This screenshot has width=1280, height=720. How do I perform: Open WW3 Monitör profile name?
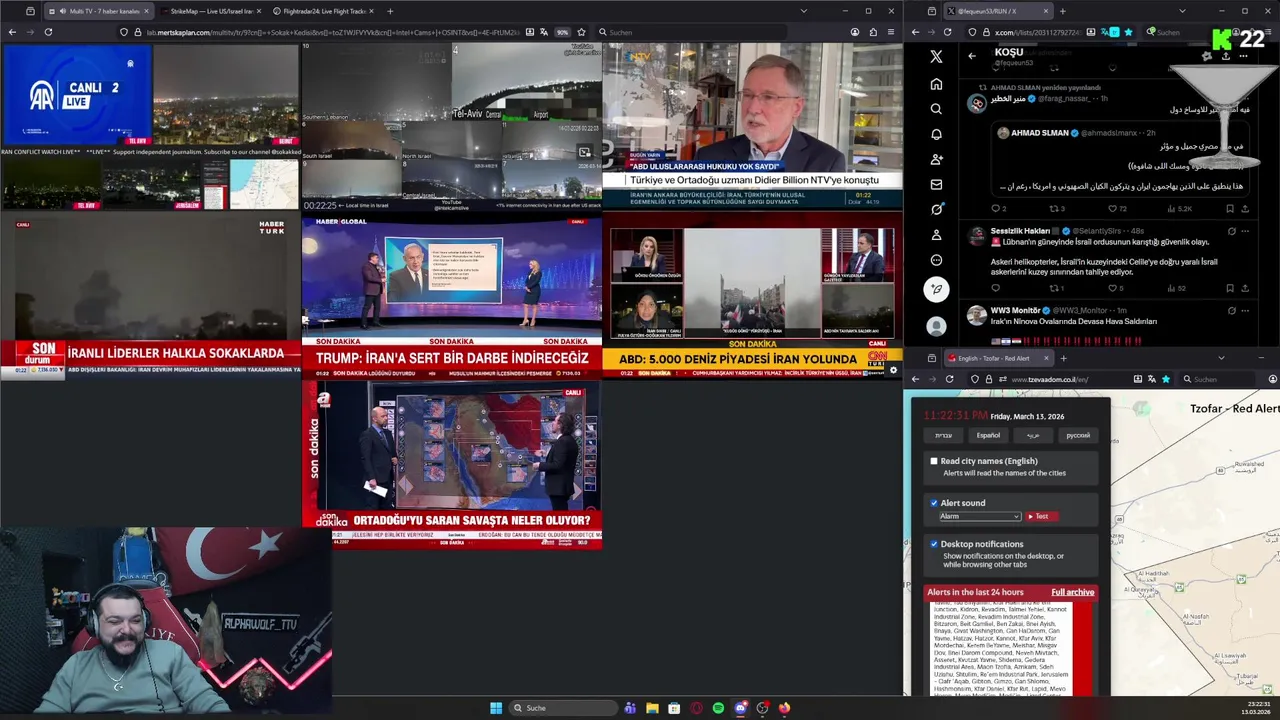[x=1018, y=310]
